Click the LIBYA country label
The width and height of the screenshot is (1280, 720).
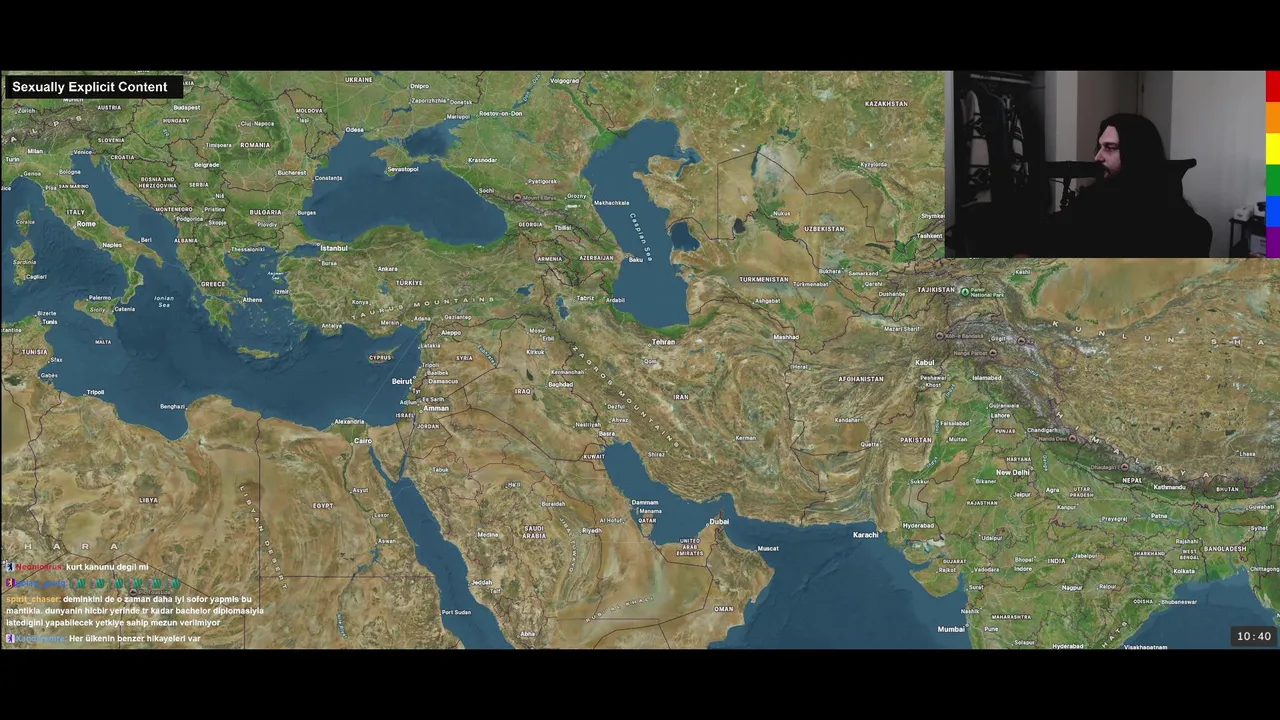(149, 500)
